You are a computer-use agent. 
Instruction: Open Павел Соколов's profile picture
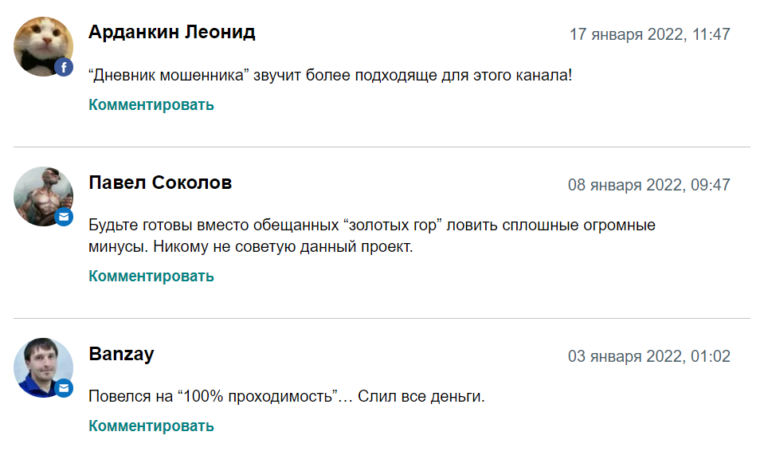pyautogui.click(x=41, y=194)
